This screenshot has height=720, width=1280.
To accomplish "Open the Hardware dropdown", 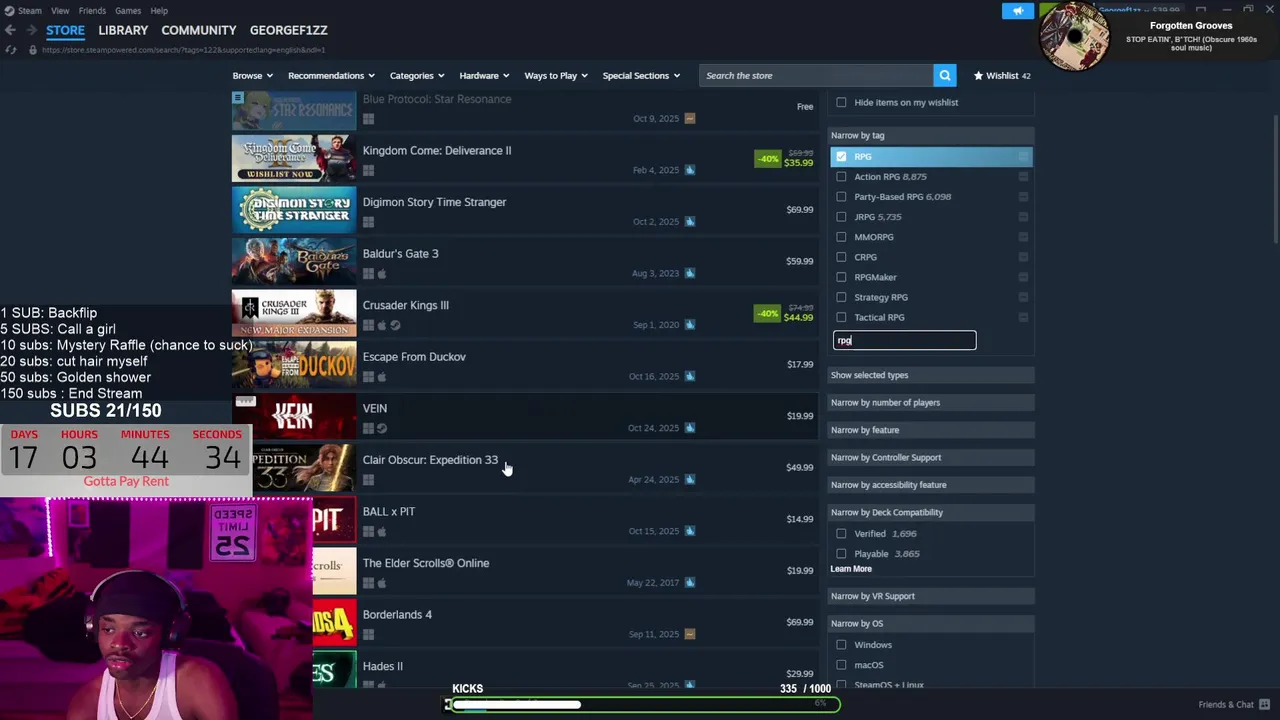I will click(x=484, y=75).
